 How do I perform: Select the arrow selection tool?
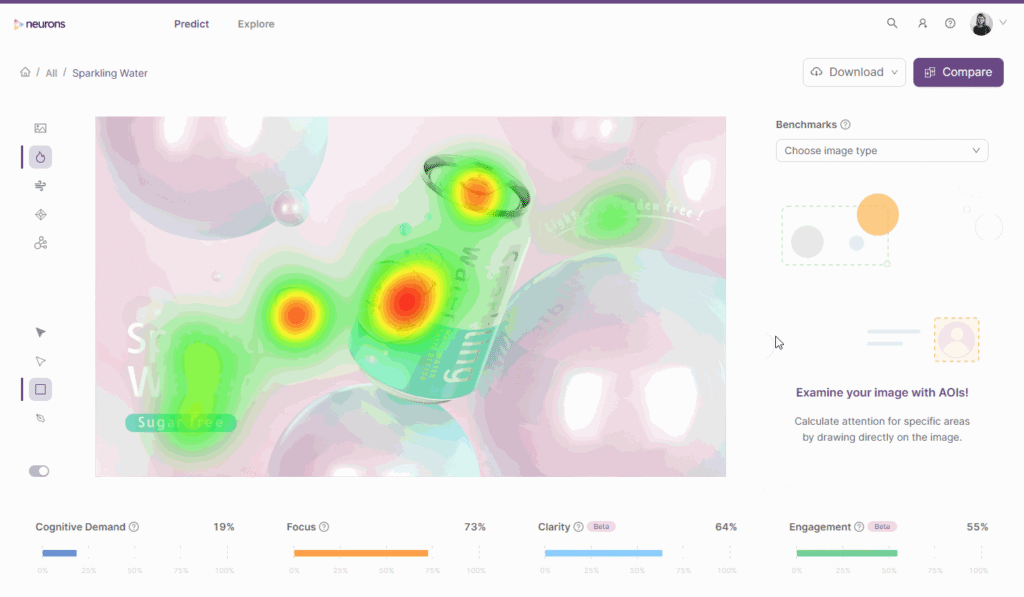click(39, 331)
